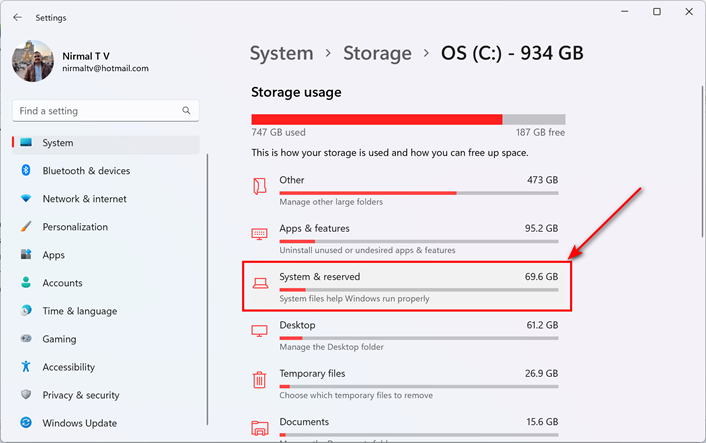Click the 26.9 GB value

(x=541, y=373)
